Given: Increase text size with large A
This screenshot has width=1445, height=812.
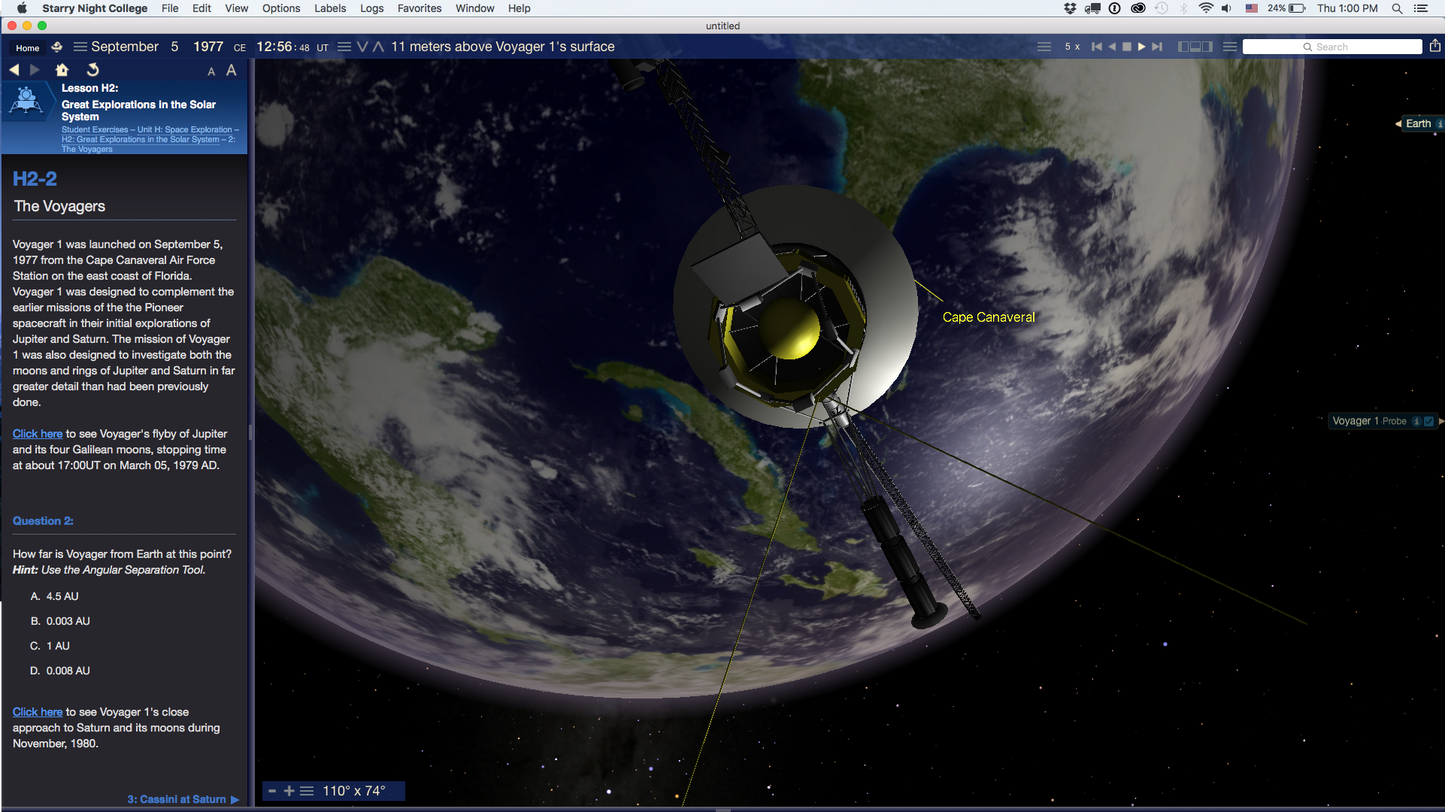Looking at the screenshot, I should point(231,70).
